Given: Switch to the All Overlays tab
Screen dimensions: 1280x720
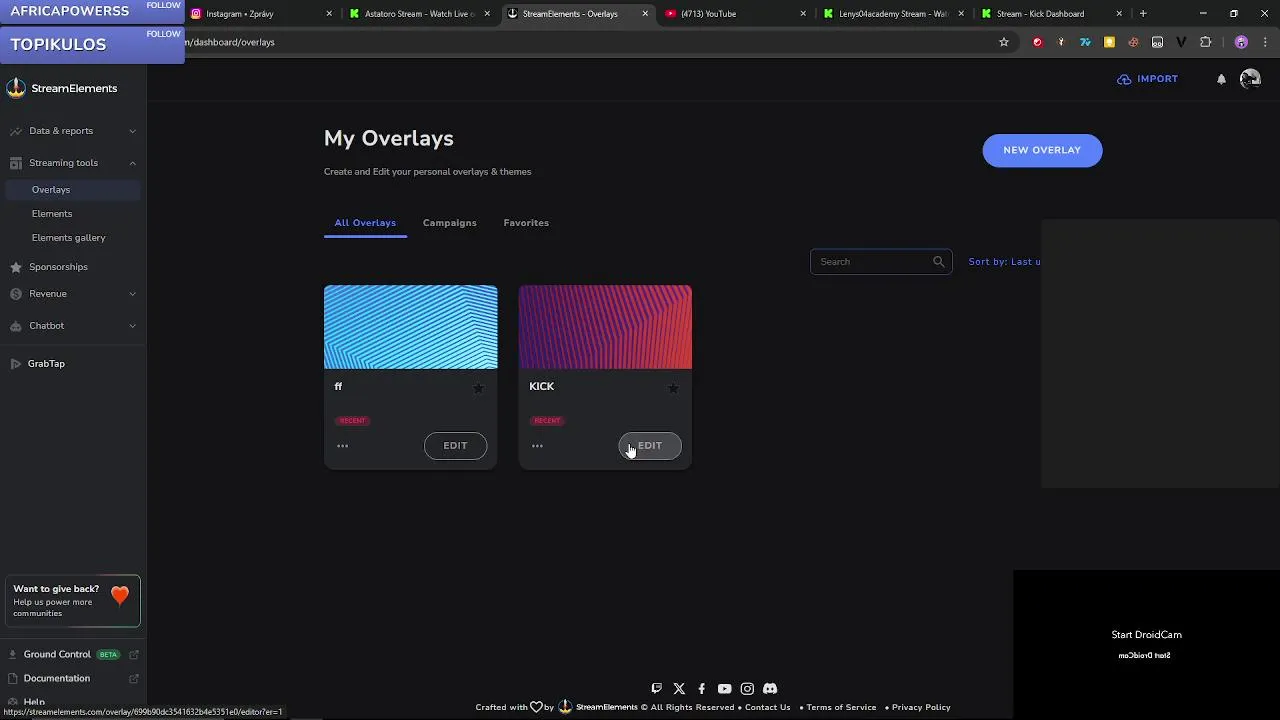Looking at the screenshot, I should click(365, 223).
